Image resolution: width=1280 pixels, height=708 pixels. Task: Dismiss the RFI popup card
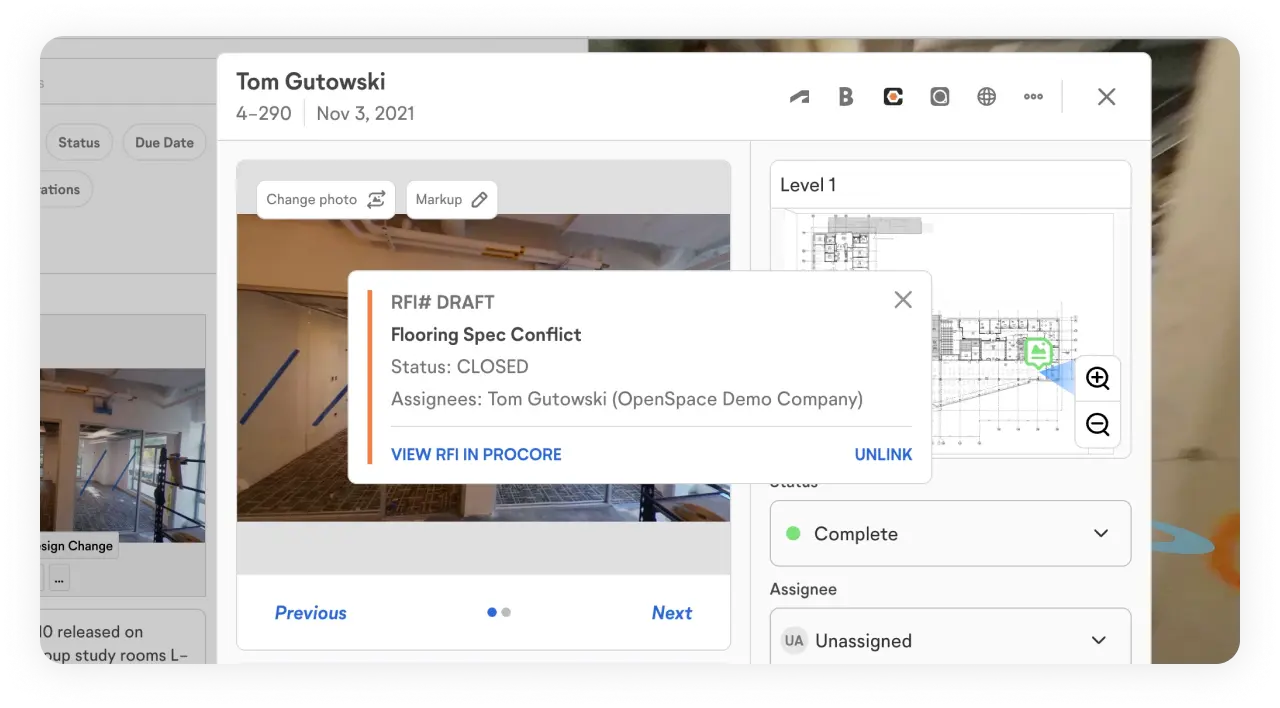click(x=902, y=300)
